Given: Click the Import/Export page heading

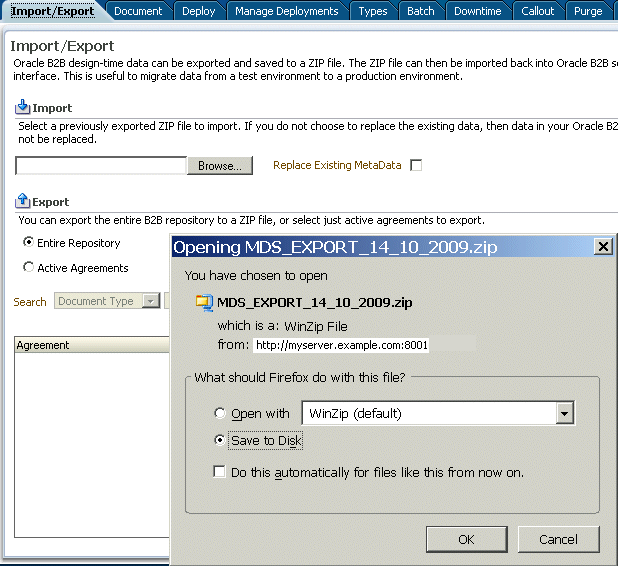Looking at the screenshot, I should [x=62, y=47].
